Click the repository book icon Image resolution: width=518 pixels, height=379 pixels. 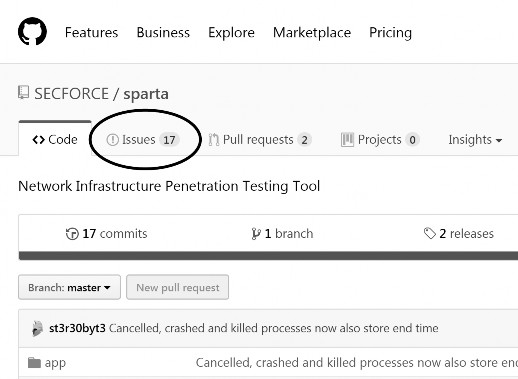coord(23,92)
